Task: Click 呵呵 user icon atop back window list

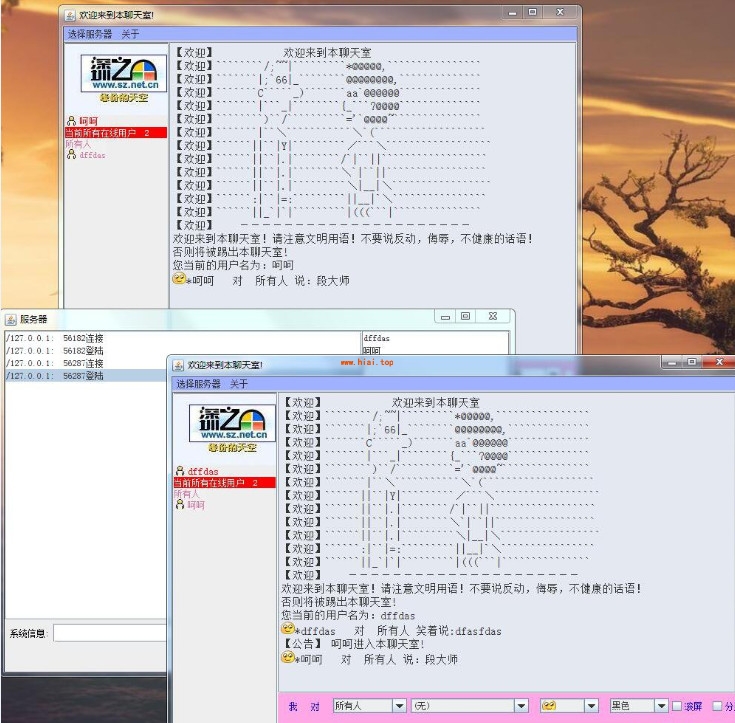Action: [x=71, y=121]
